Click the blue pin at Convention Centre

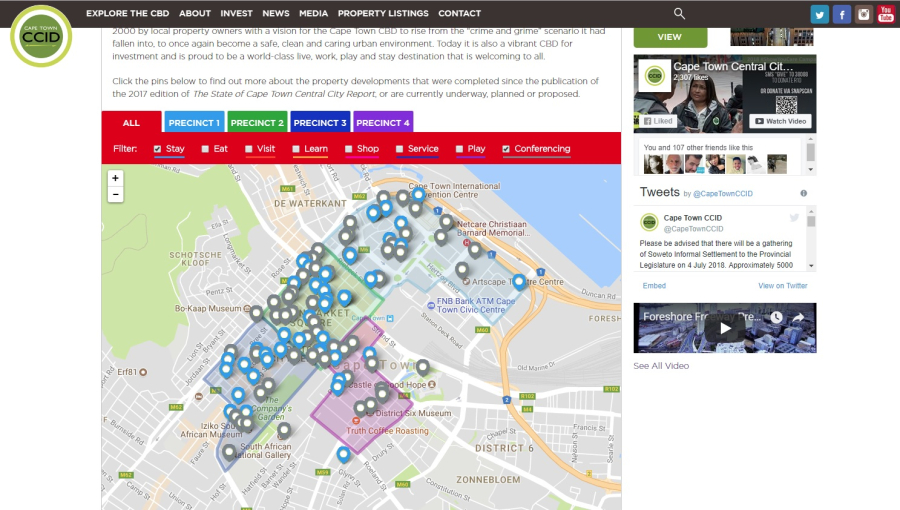tap(418, 194)
